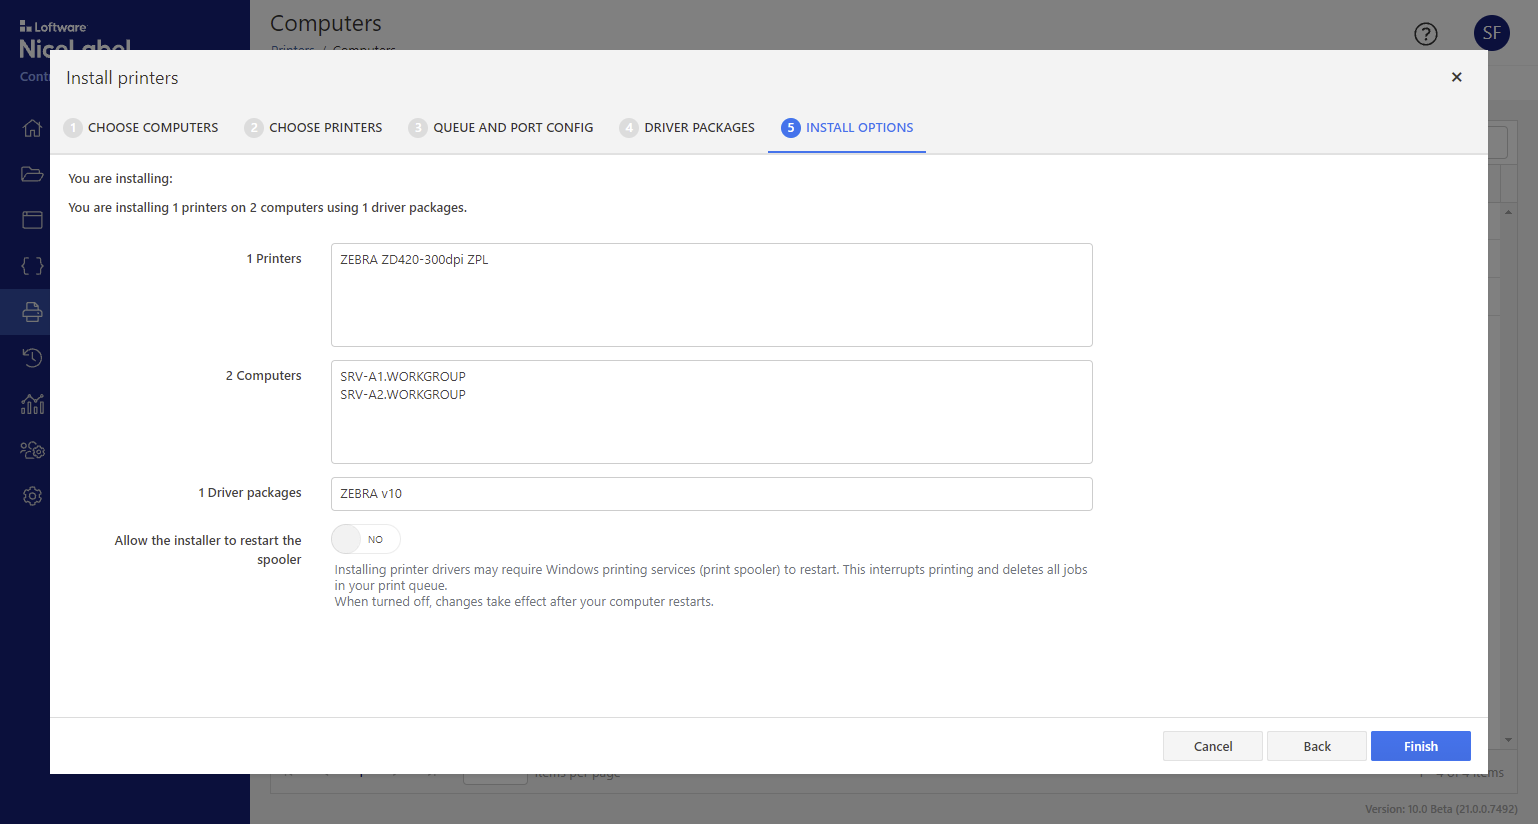1538x824 pixels.
Task: Open the Home icon in sidebar
Action: point(32,128)
